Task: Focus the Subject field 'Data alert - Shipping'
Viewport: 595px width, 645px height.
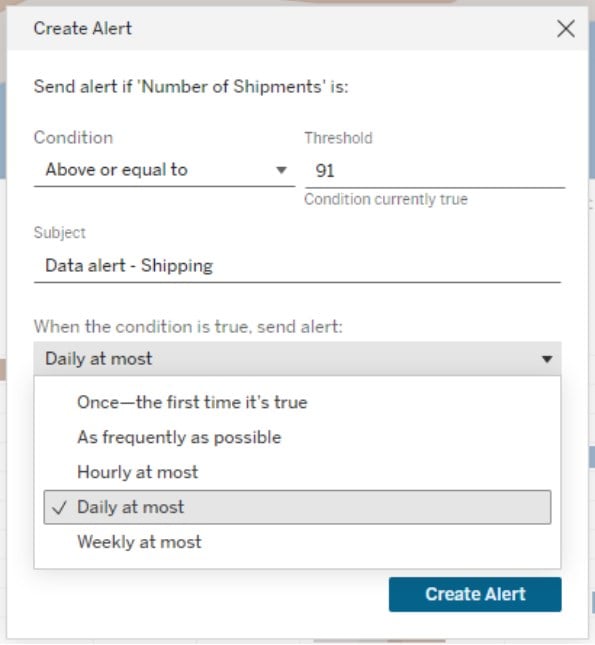Action: coord(297,266)
